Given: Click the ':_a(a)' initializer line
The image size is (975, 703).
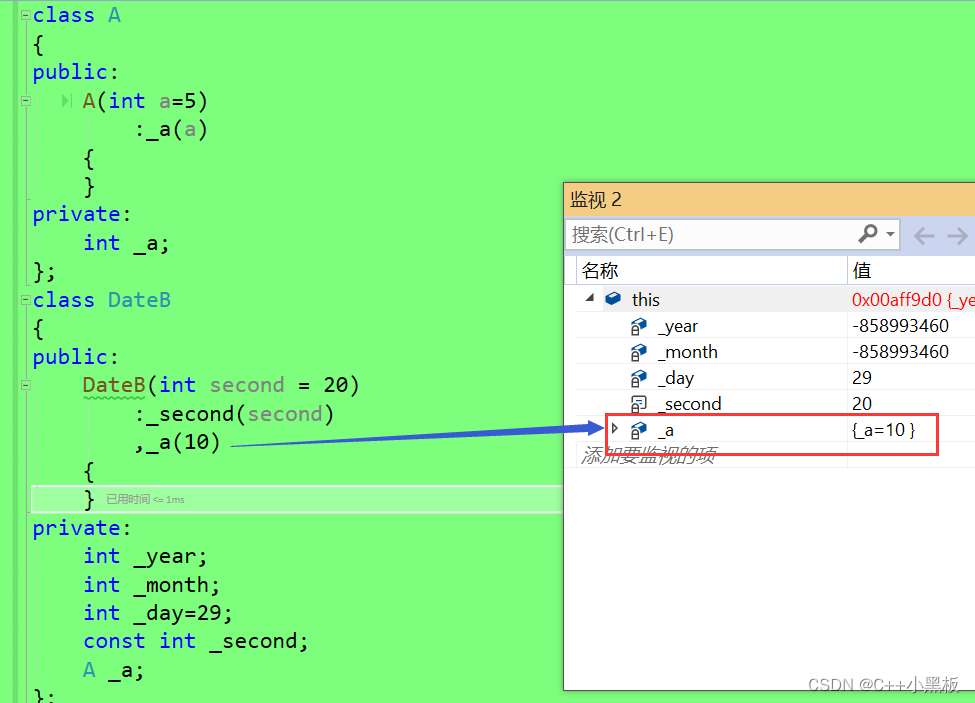Looking at the screenshot, I should 171,129.
